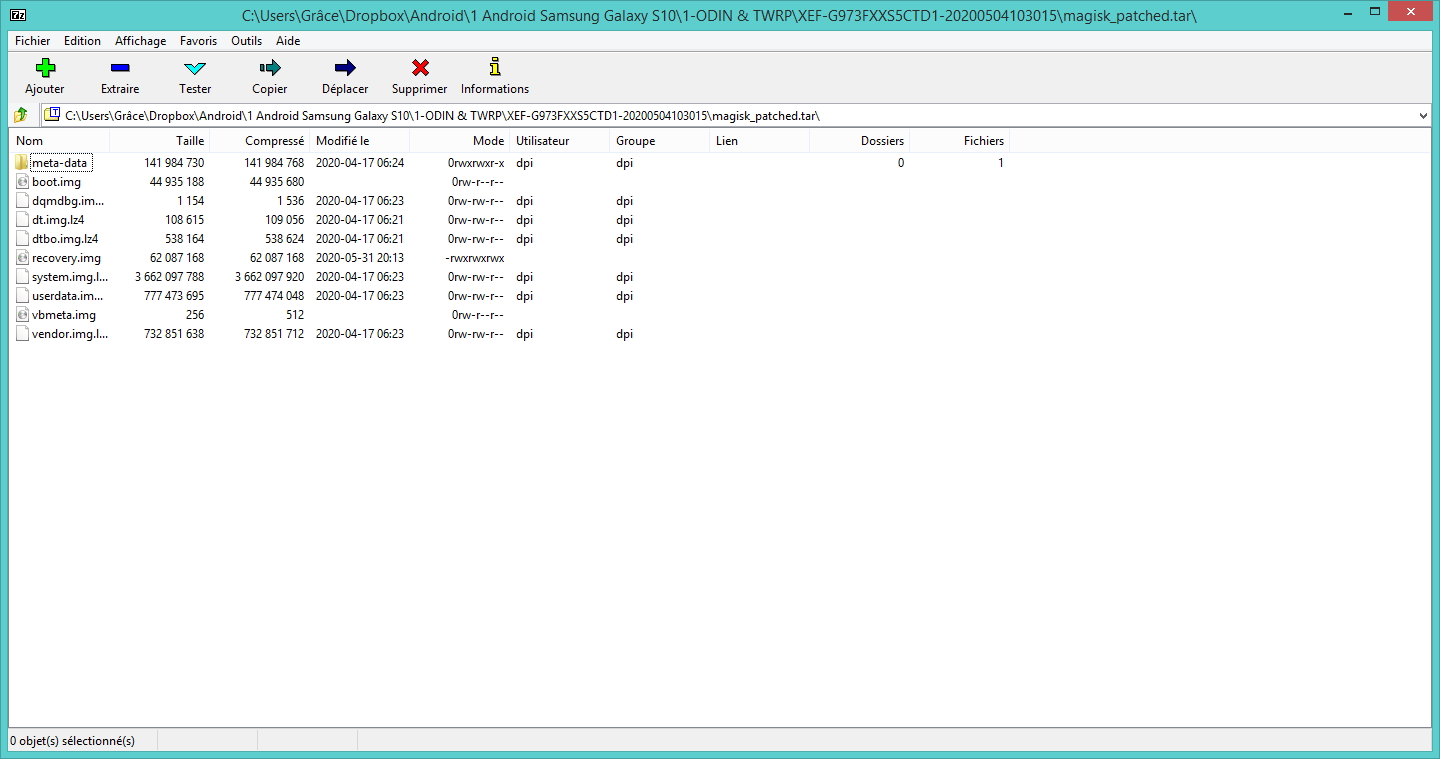This screenshot has height=759, width=1440.
Task: Select the boot.img file name
Action: (56, 182)
